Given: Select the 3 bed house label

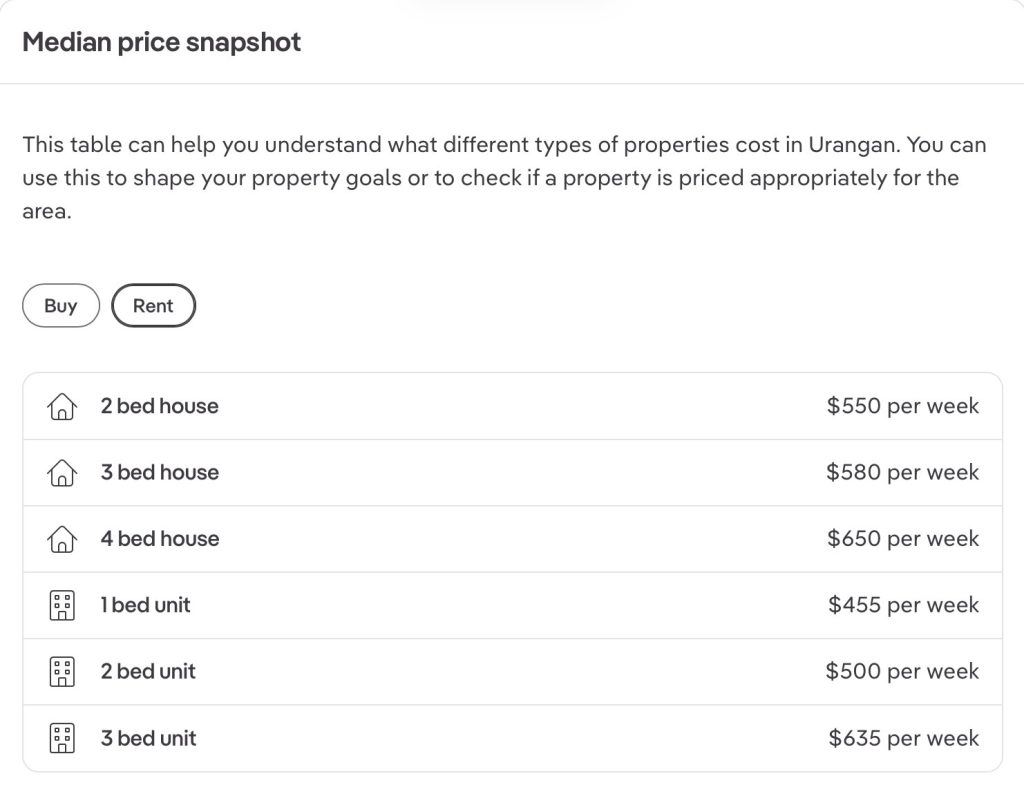Looking at the screenshot, I should (x=160, y=473).
